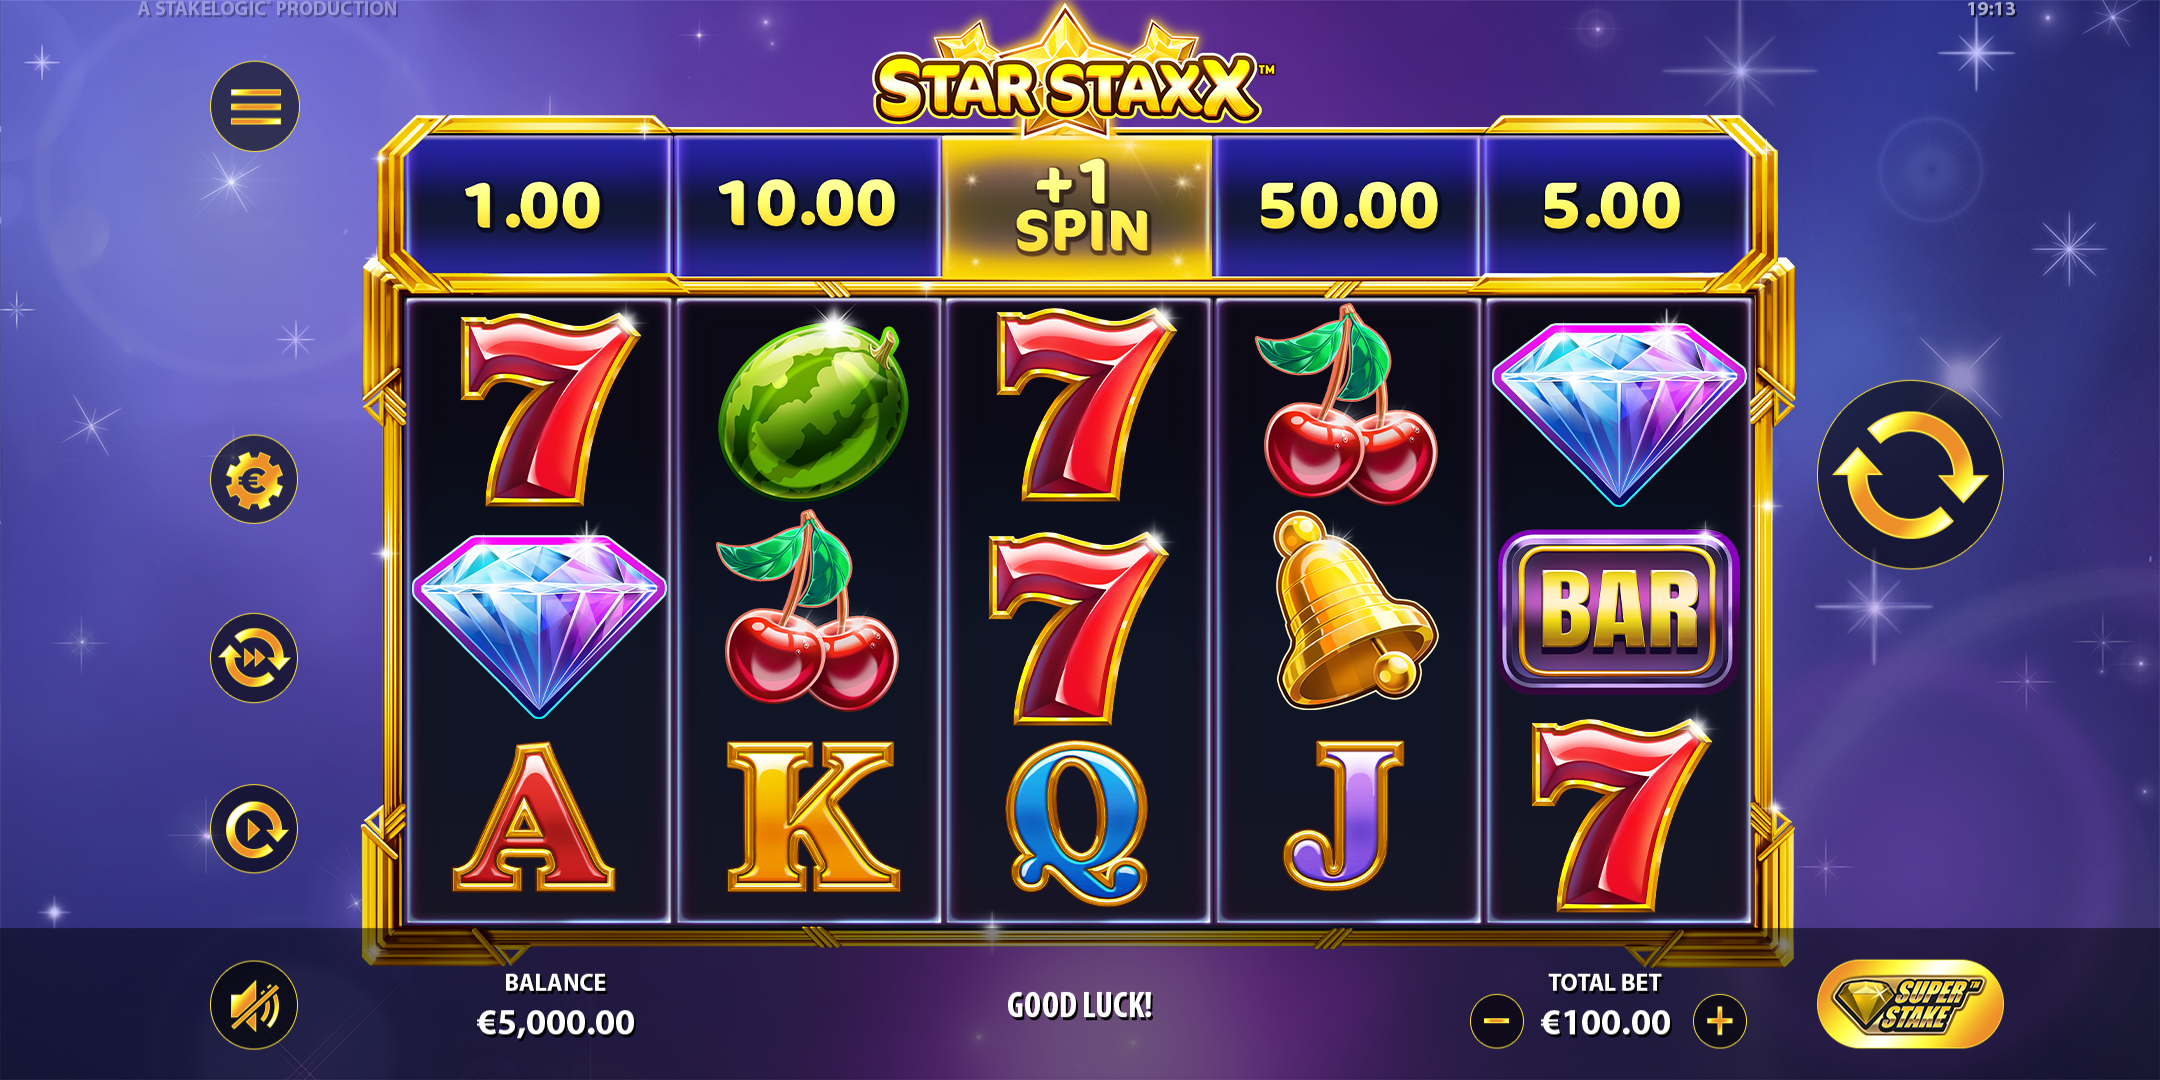Click the 1.00 prize box
2160x1080 pixels.
tap(535, 206)
